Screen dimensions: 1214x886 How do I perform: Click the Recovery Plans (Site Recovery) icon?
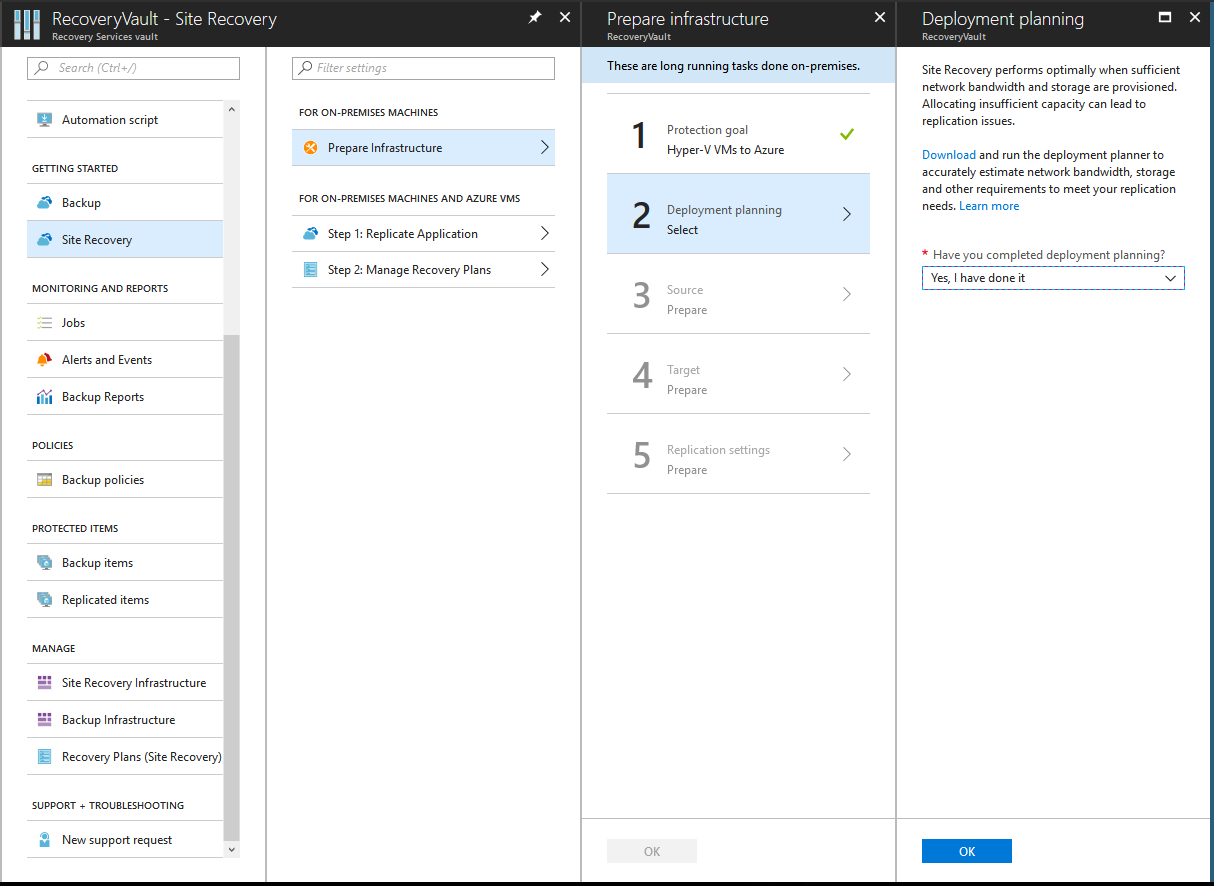coord(44,757)
